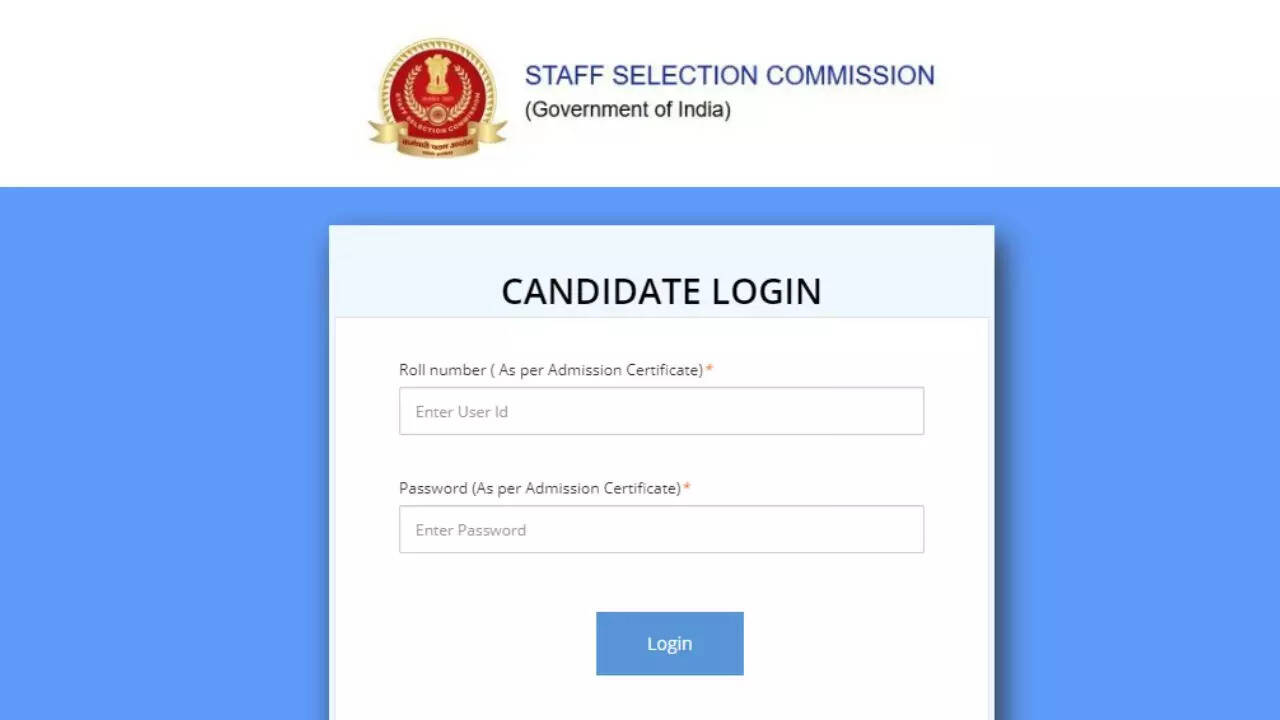Click the red asterisk beside Roll number label
The image size is (1280, 720).
pyautogui.click(x=709, y=370)
